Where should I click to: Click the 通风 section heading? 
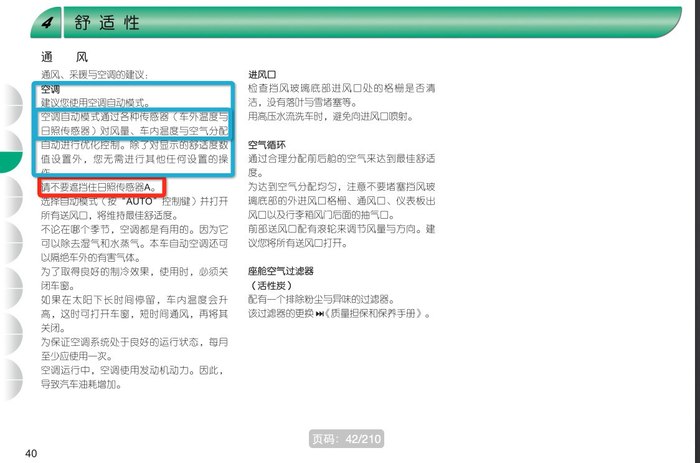coord(64,57)
